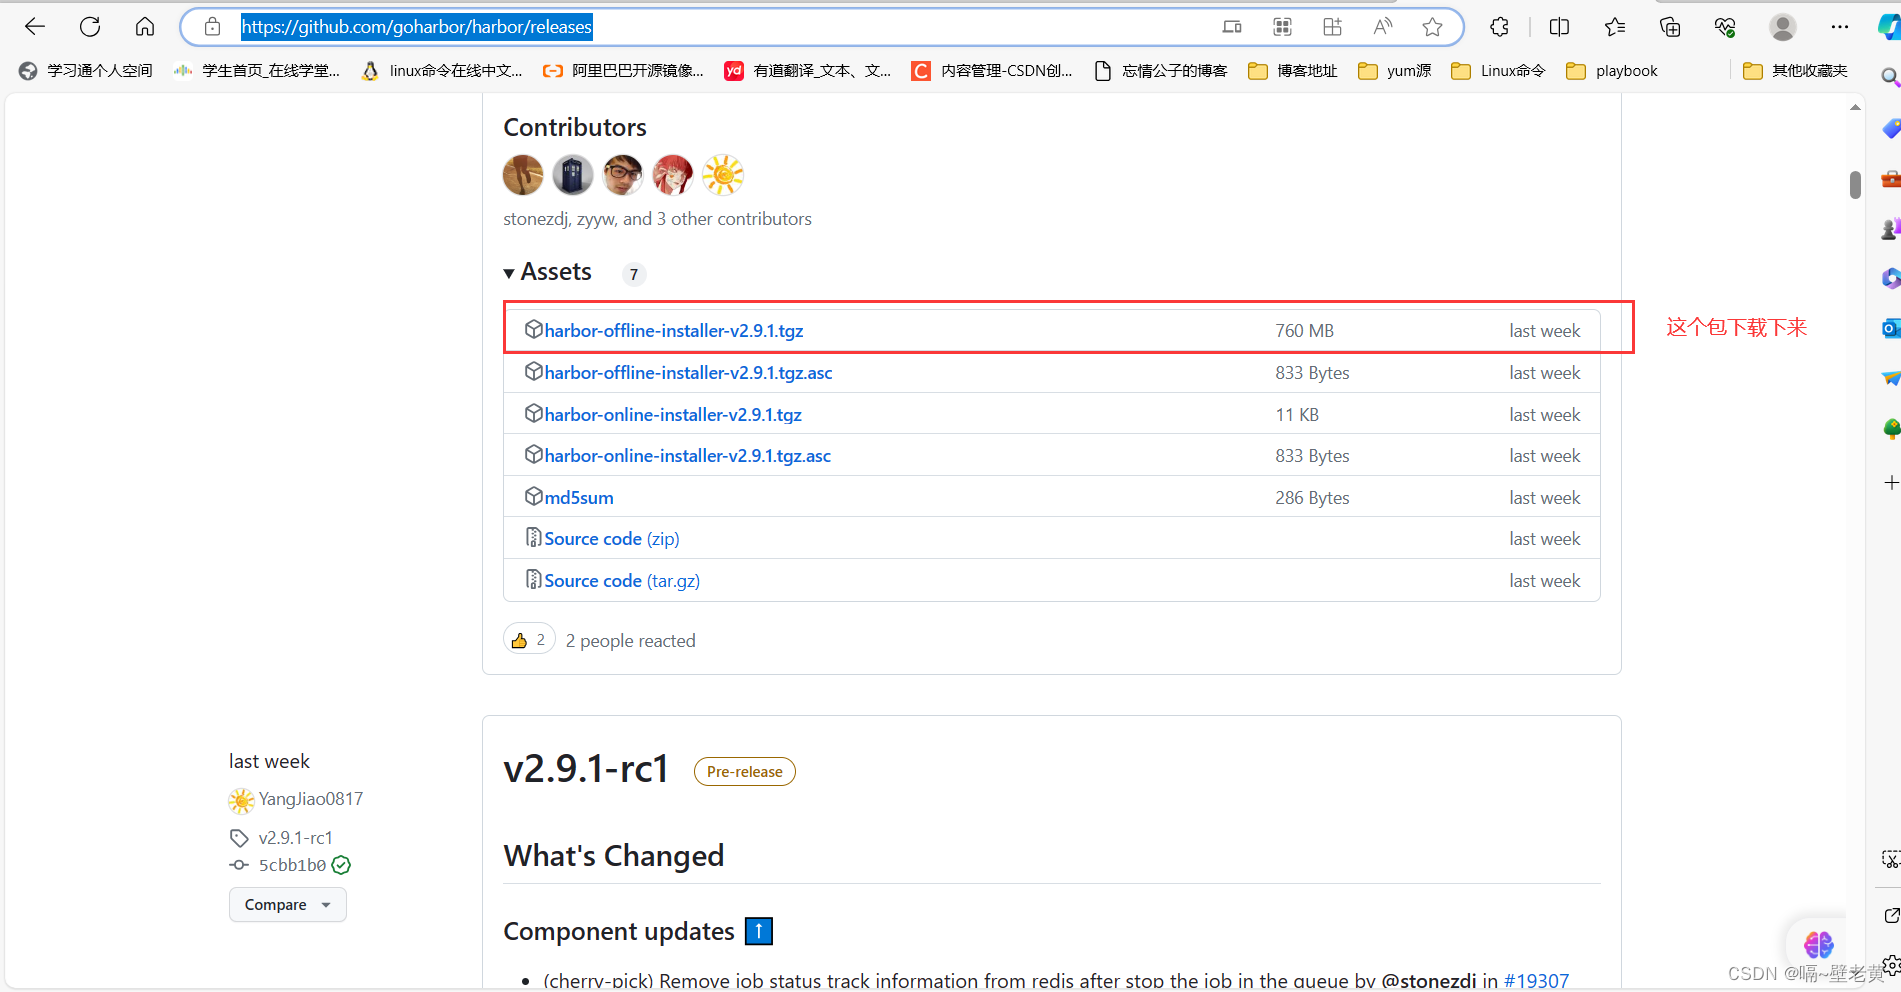
Task: Click the thumbs up reaction button
Action: tap(529, 640)
